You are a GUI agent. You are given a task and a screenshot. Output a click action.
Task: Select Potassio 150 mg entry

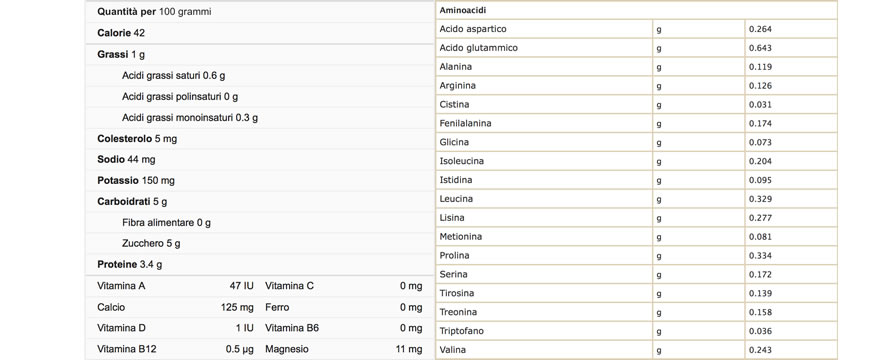[260, 181]
